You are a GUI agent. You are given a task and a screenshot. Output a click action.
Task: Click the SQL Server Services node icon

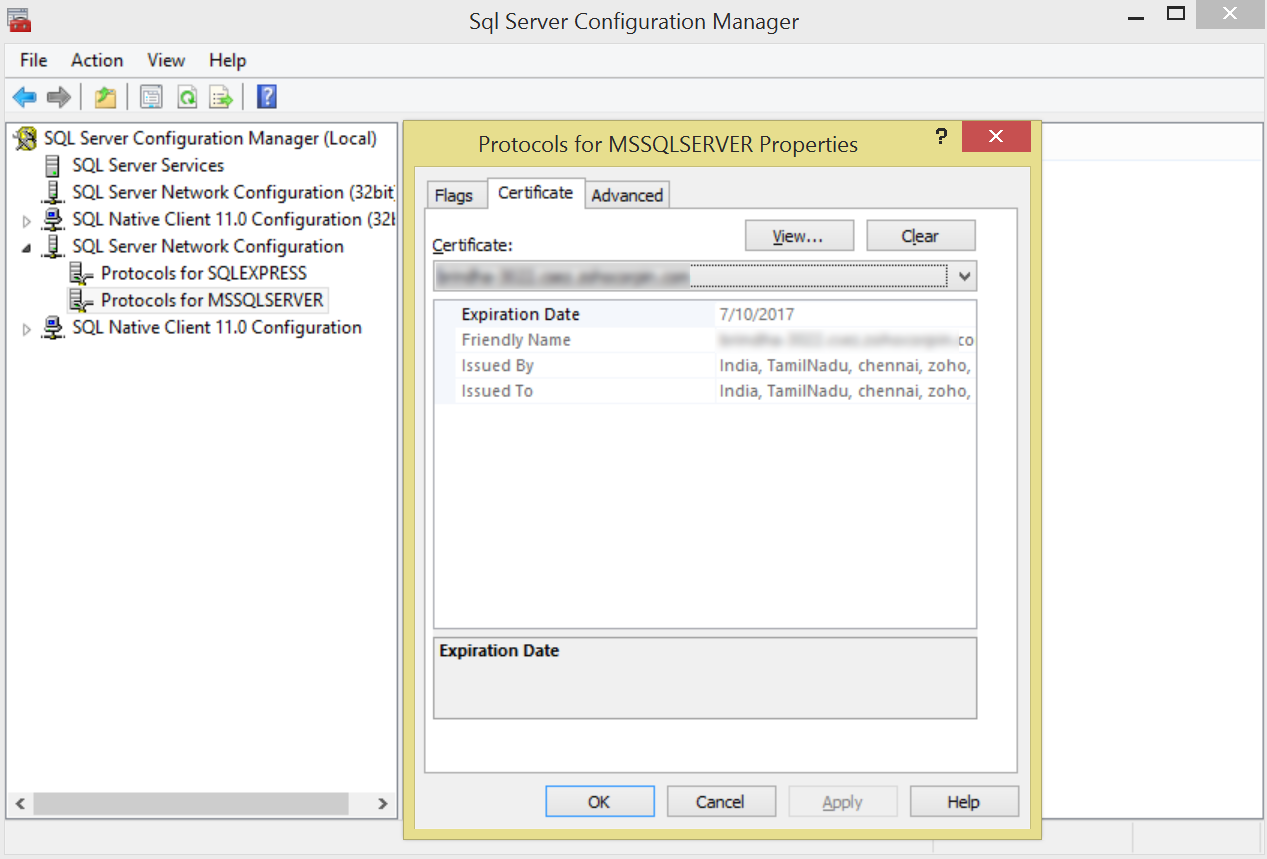point(53,165)
